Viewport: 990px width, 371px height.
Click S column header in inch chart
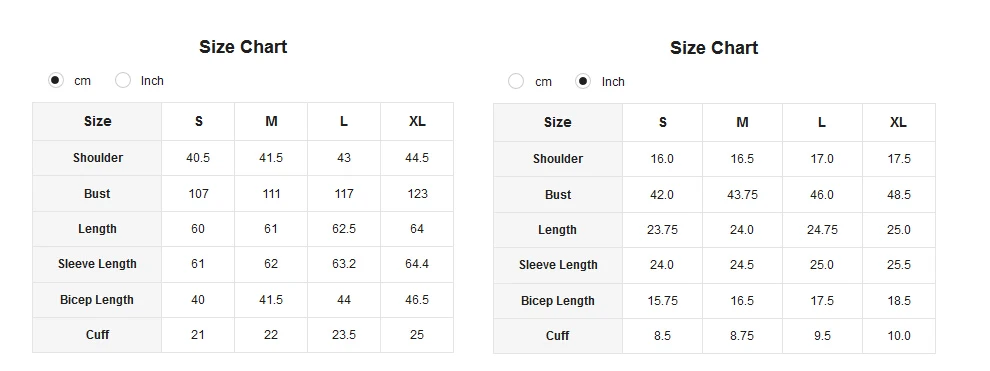pyautogui.click(x=662, y=122)
